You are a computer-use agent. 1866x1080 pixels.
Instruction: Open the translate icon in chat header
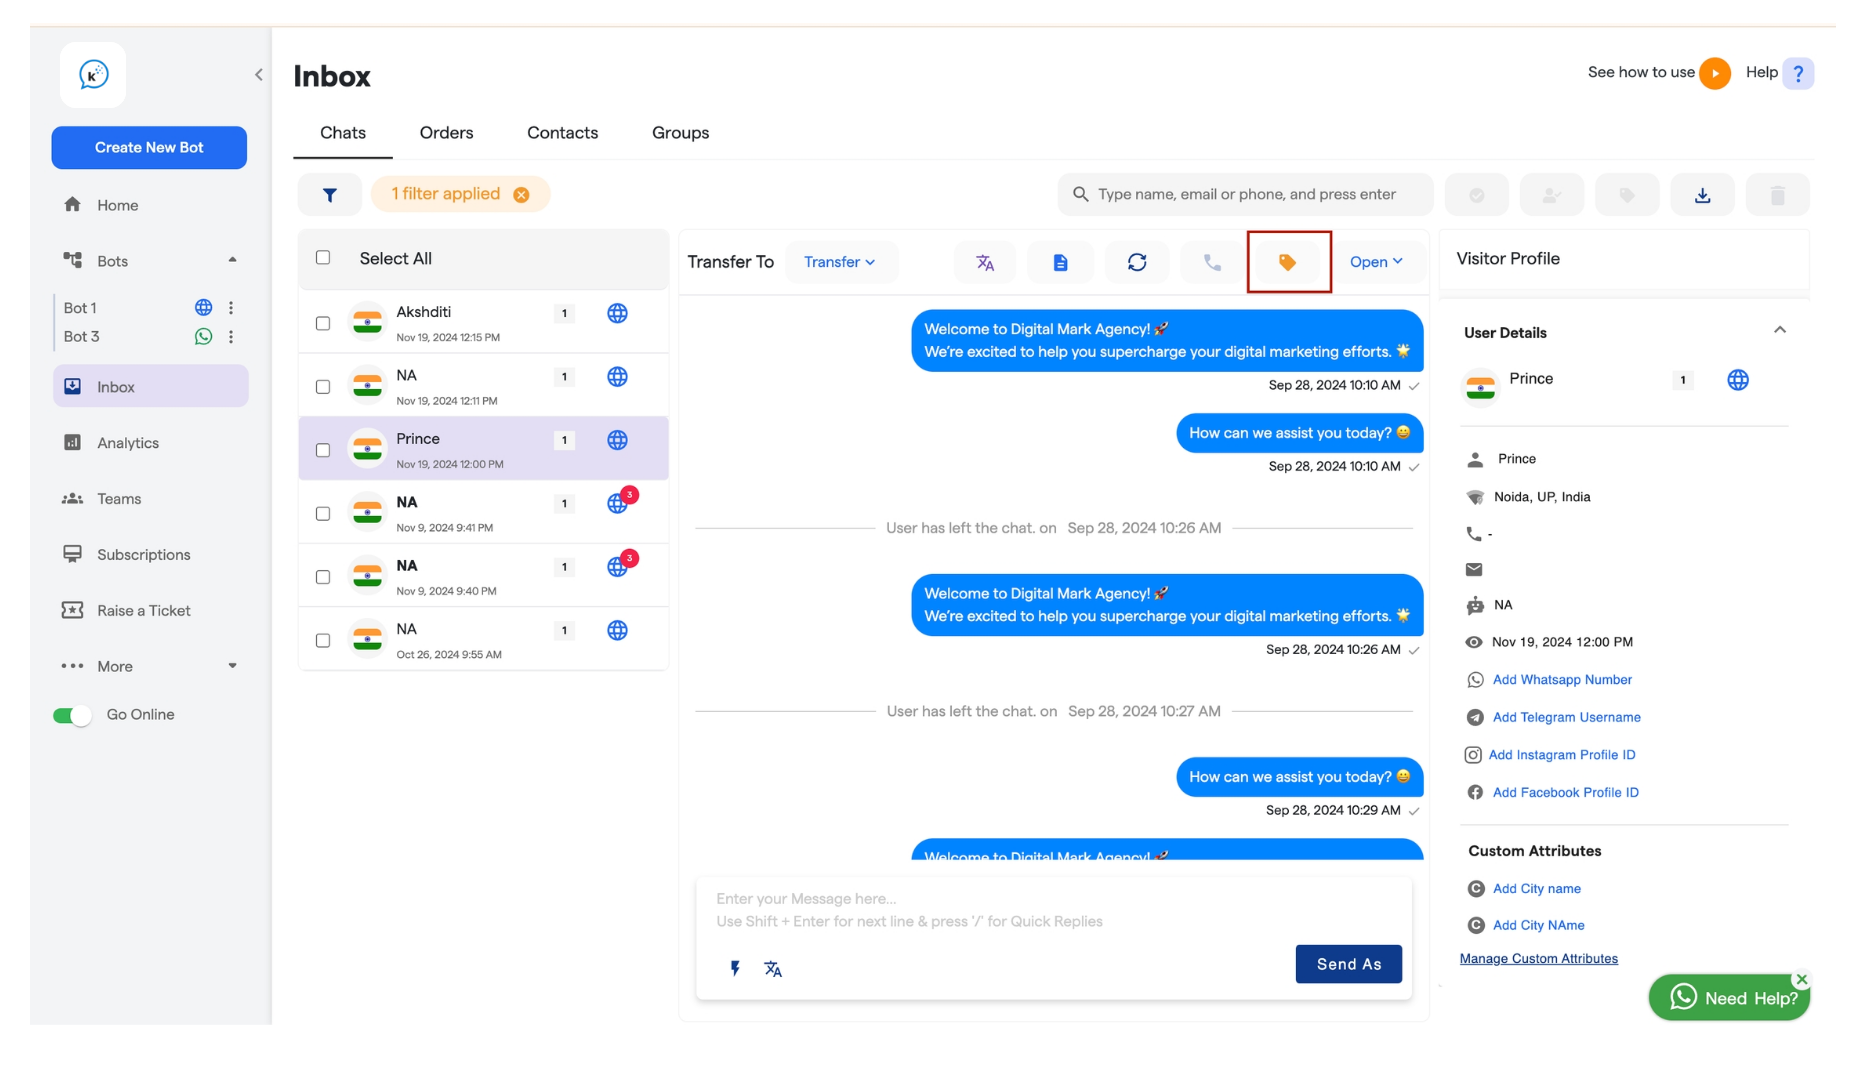coord(985,262)
